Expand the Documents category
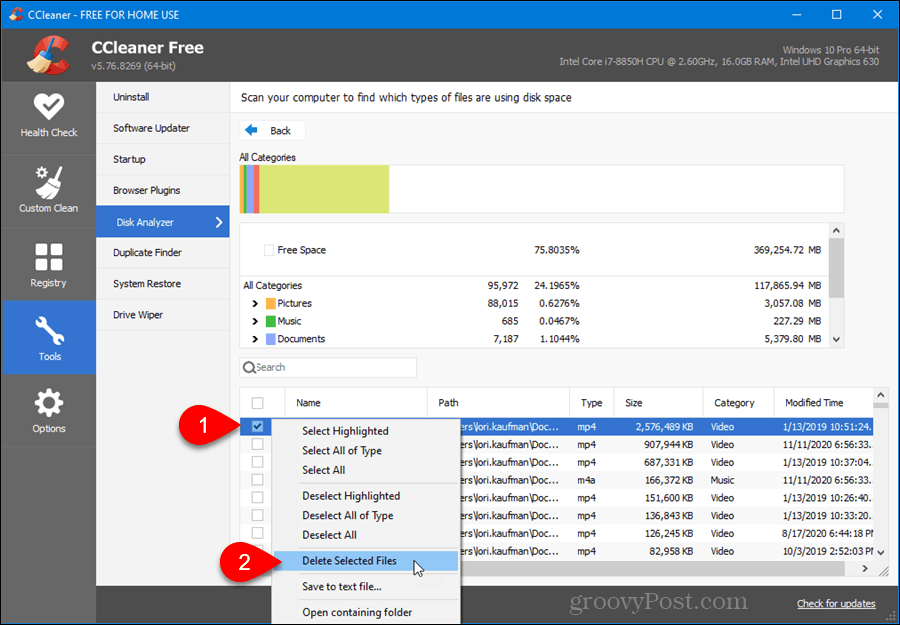The height and width of the screenshot is (625, 900). click(255, 339)
